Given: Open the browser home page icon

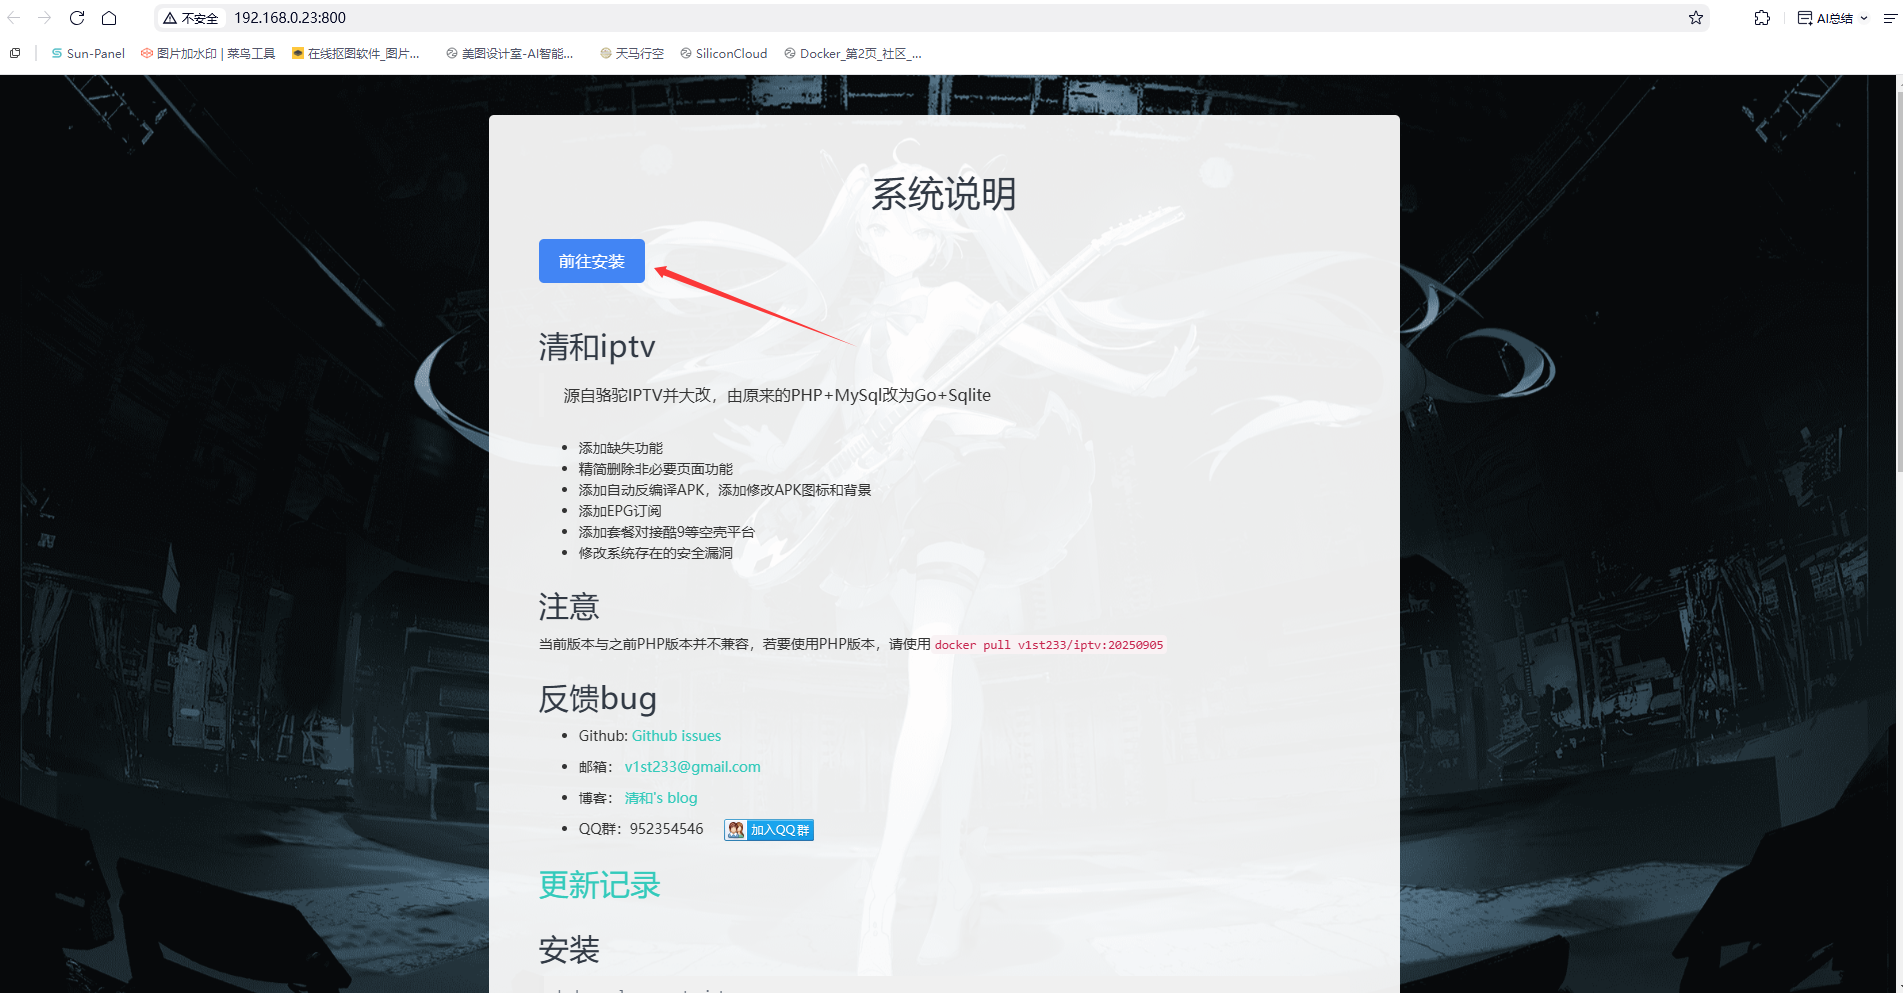Looking at the screenshot, I should 109,18.
